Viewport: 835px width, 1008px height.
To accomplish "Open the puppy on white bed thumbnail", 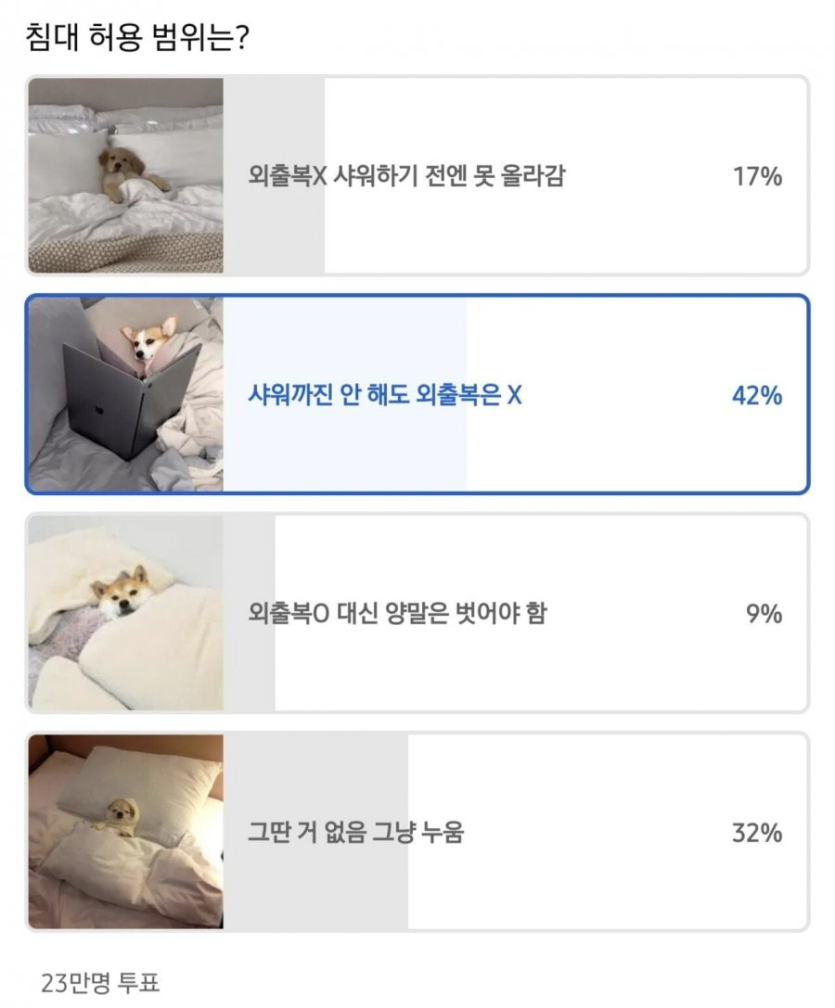I will pyautogui.click(x=126, y=176).
